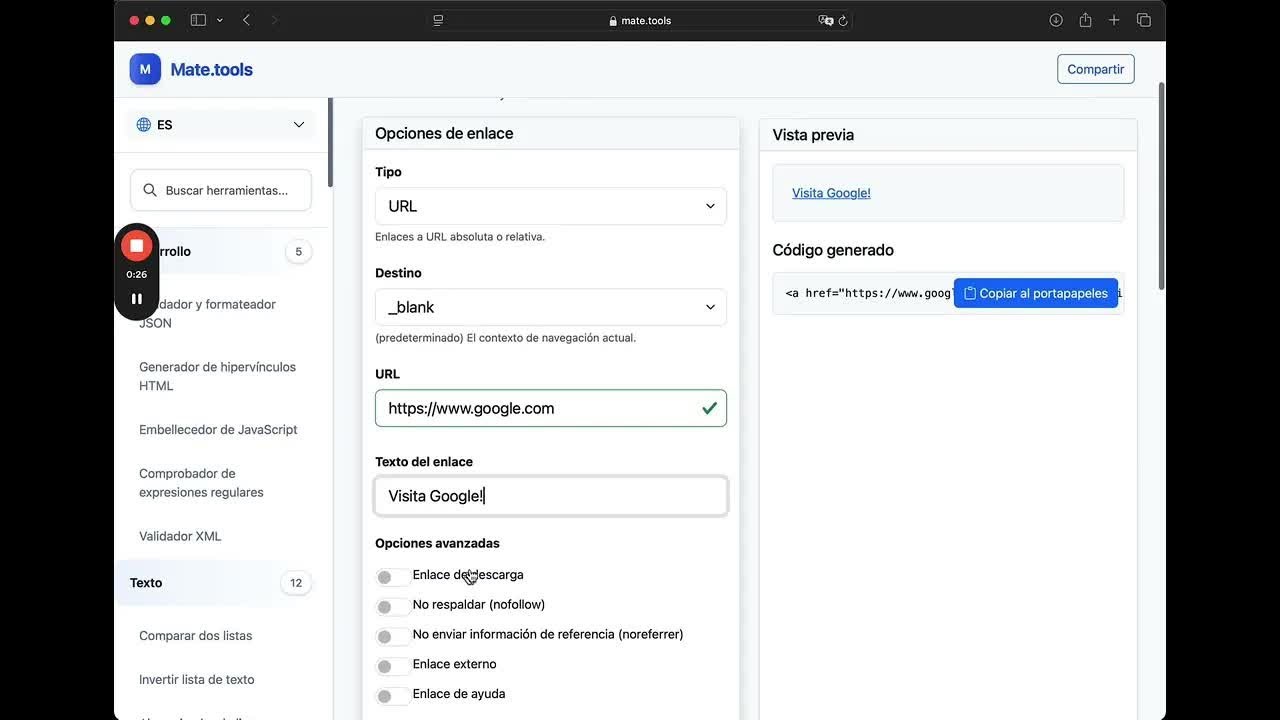Viewport: 1280px width, 720px height.
Task: Enable the noreferrer toggle
Action: [x=391, y=637]
